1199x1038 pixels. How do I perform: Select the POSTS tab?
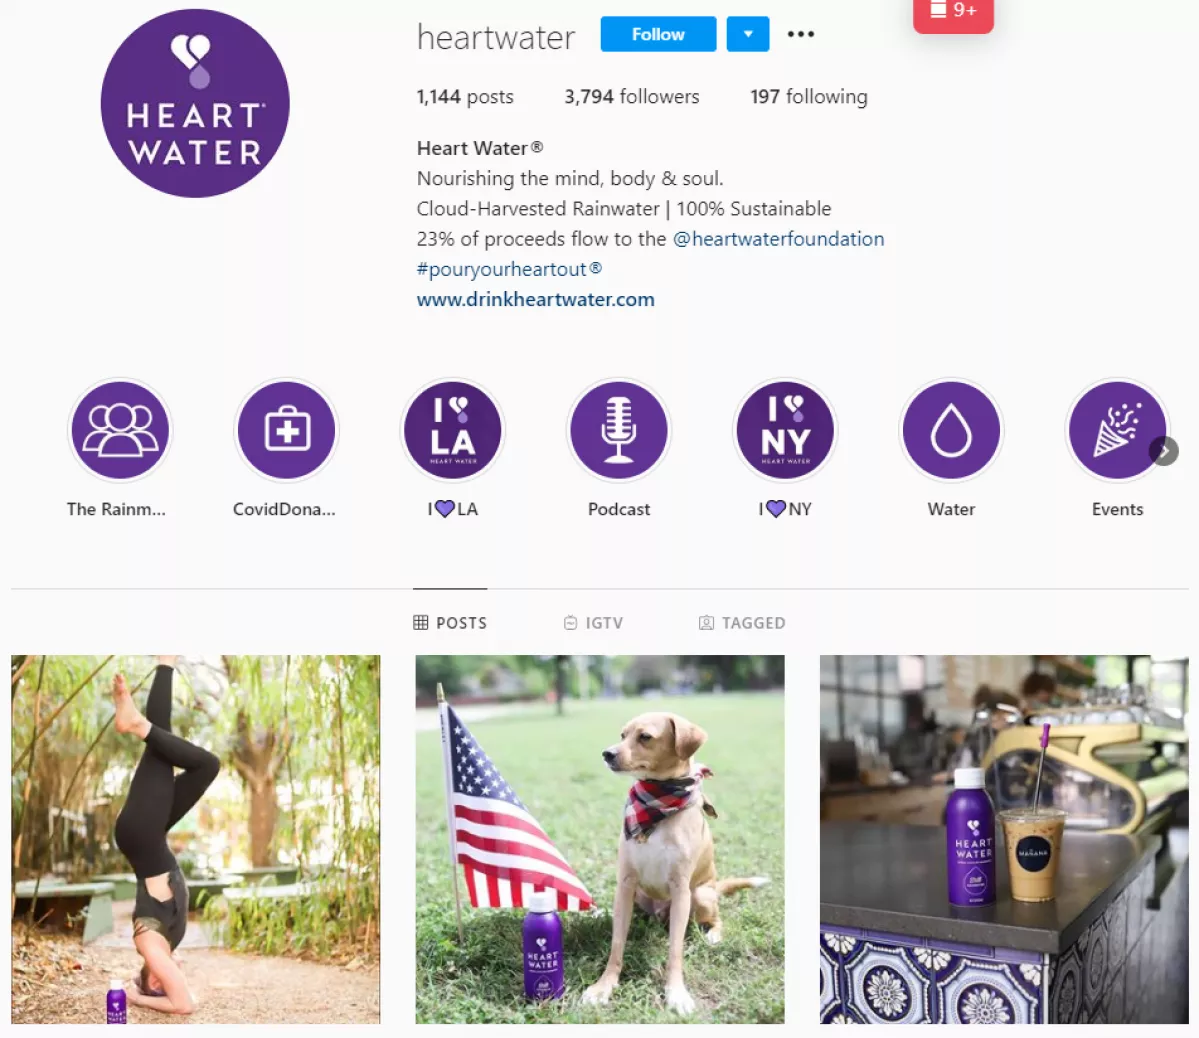450,623
